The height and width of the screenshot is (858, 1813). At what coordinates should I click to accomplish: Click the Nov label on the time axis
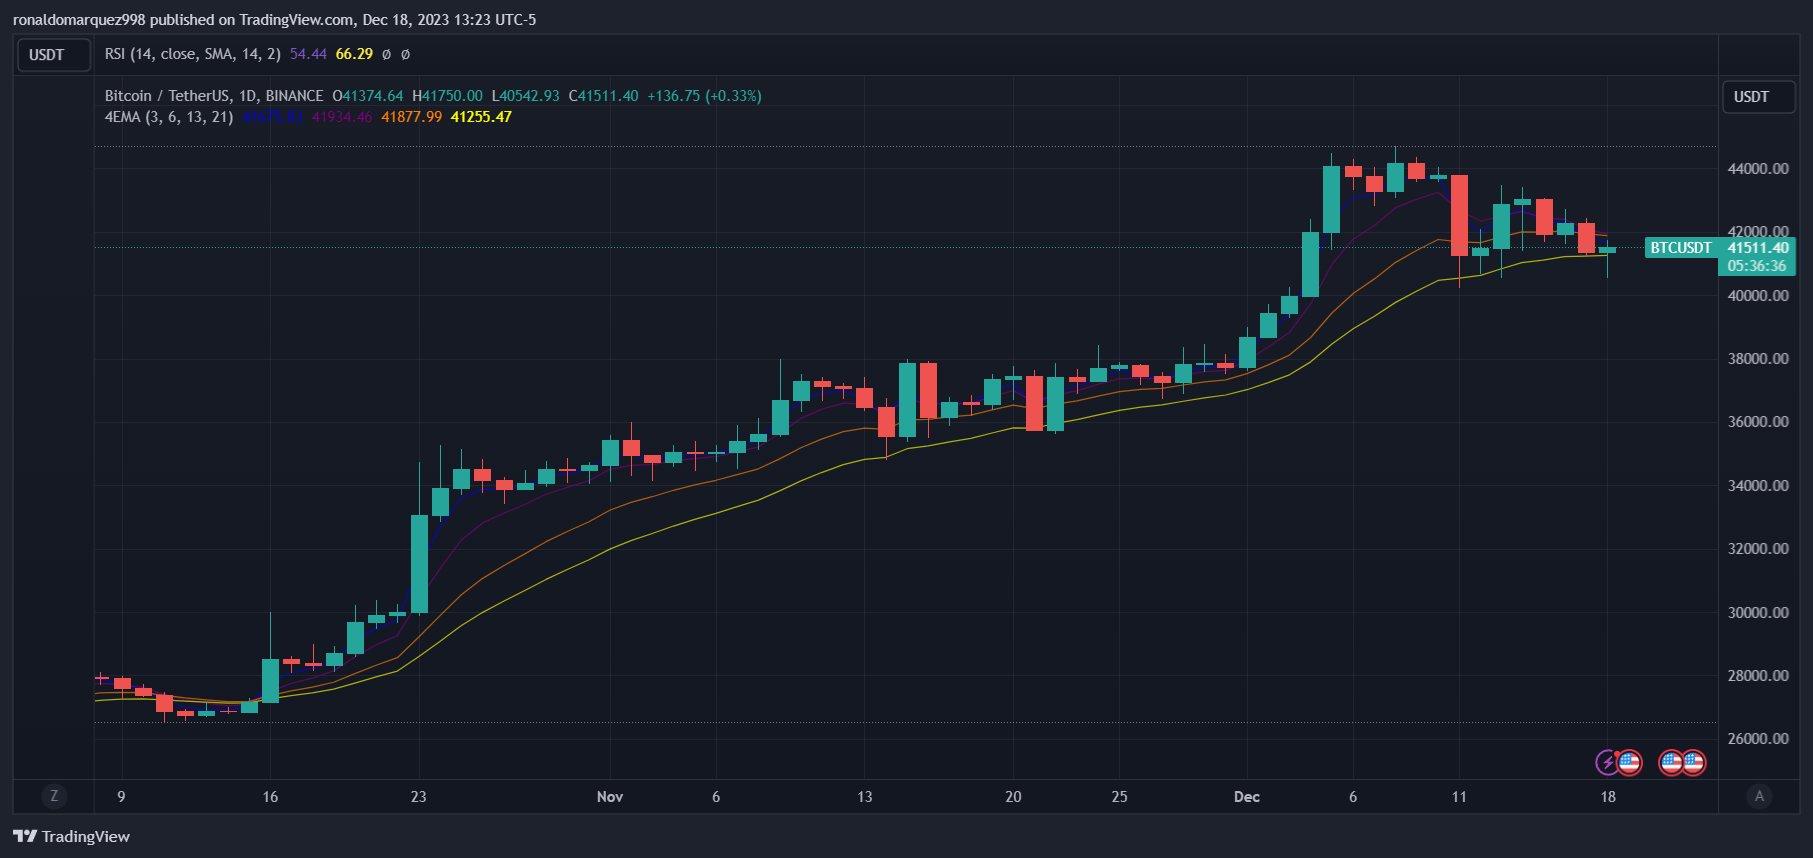[609, 797]
